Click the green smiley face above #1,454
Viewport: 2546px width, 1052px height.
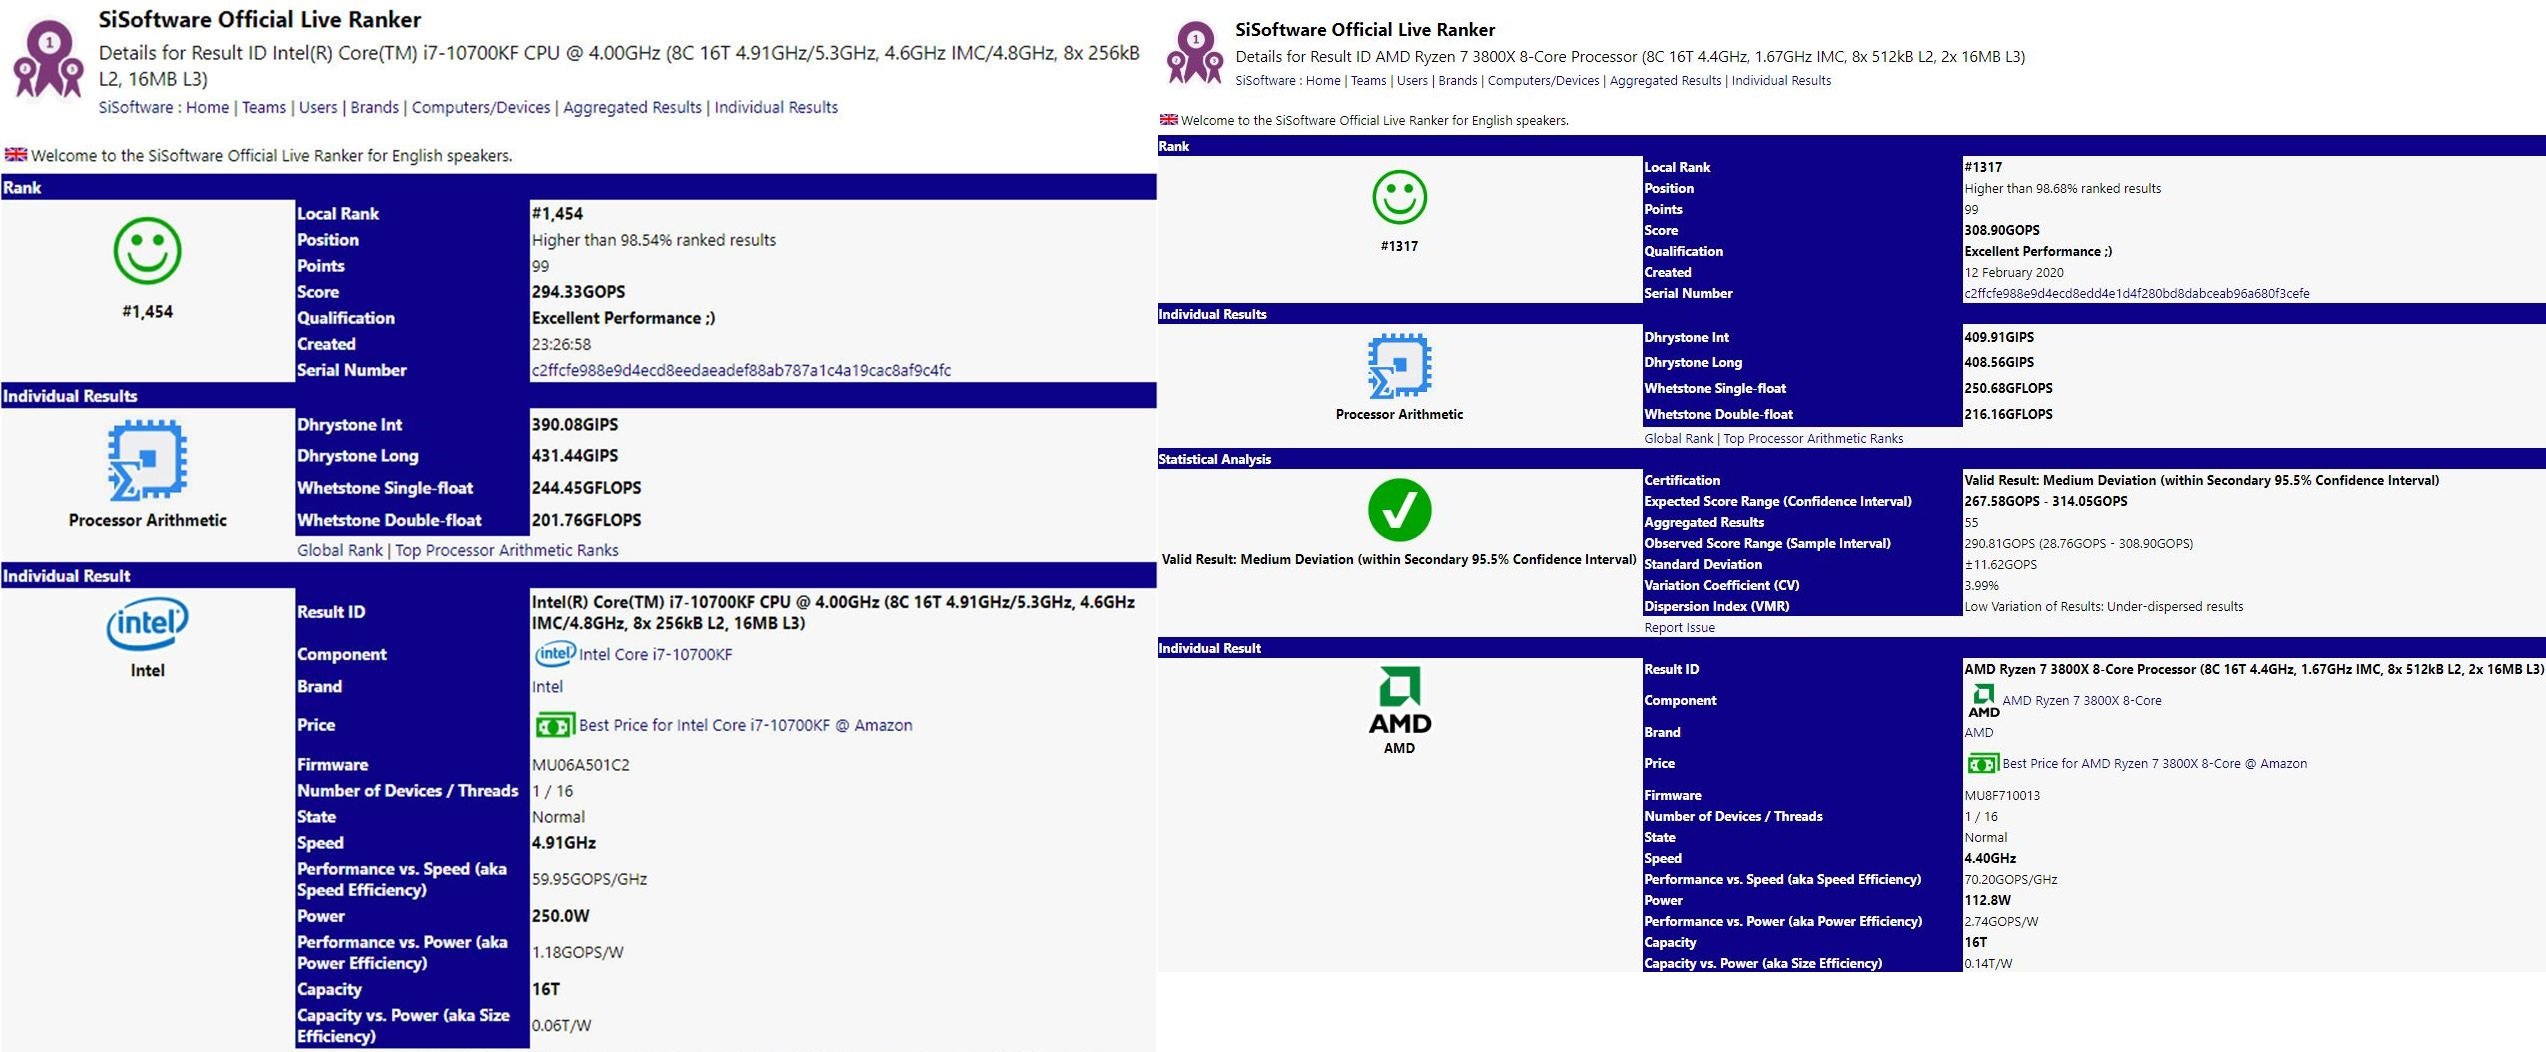pos(147,251)
